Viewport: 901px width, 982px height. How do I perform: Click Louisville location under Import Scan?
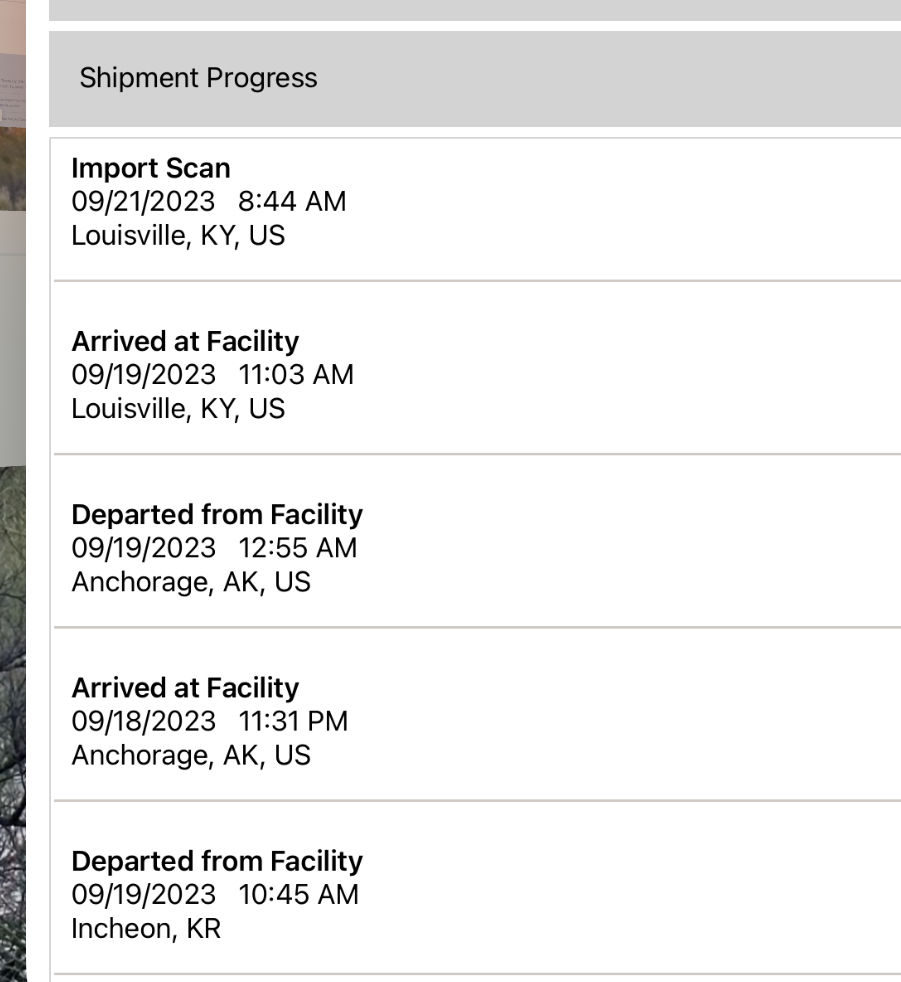coord(178,235)
